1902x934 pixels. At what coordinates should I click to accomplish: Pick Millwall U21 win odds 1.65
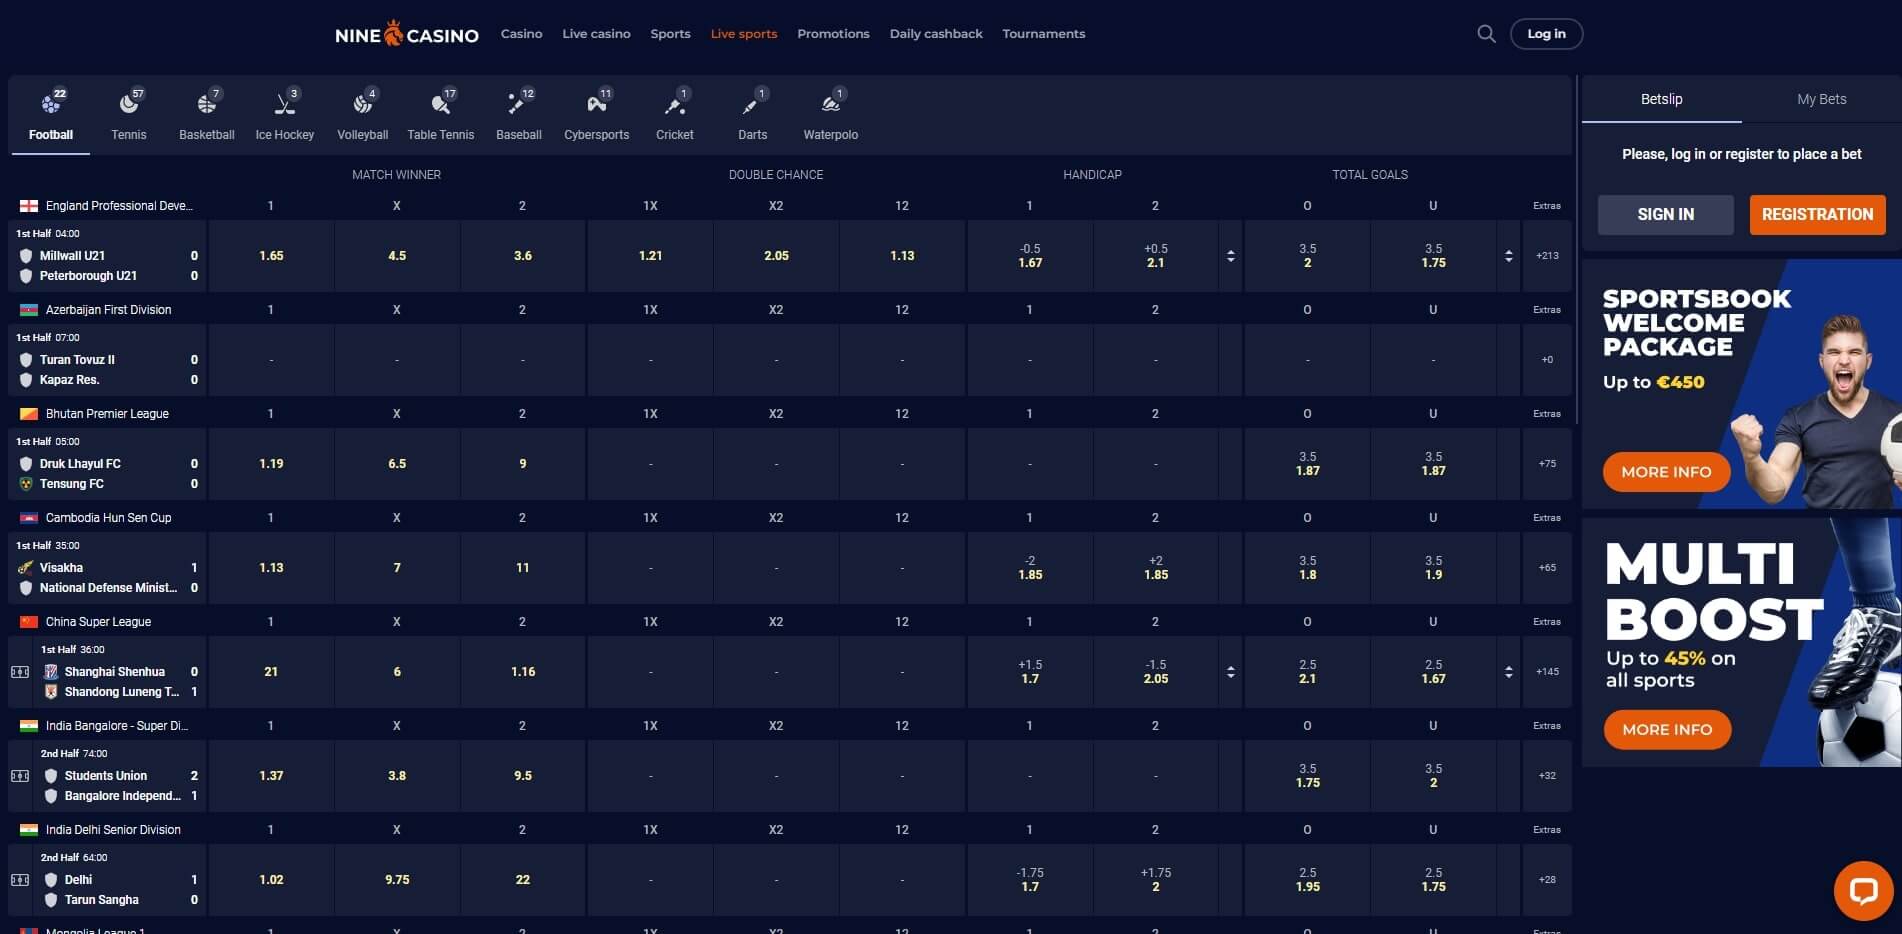(x=271, y=256)
